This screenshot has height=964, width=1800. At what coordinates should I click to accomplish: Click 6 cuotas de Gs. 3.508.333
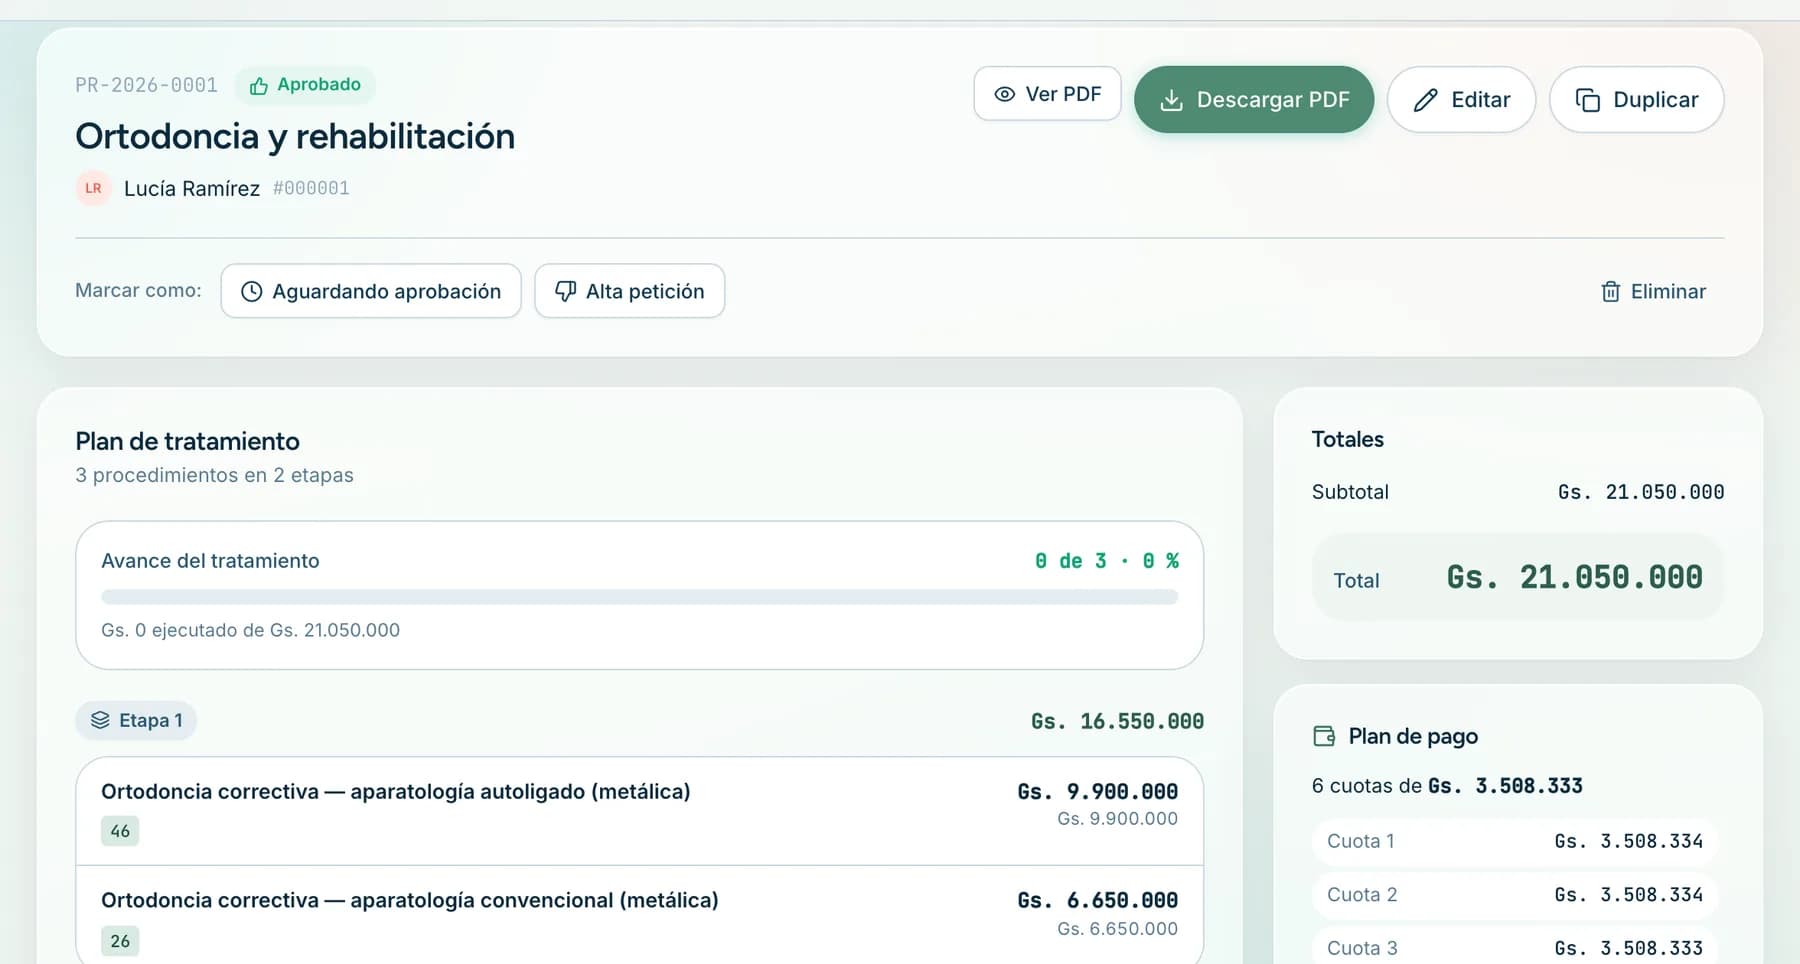coord(1447,786)
